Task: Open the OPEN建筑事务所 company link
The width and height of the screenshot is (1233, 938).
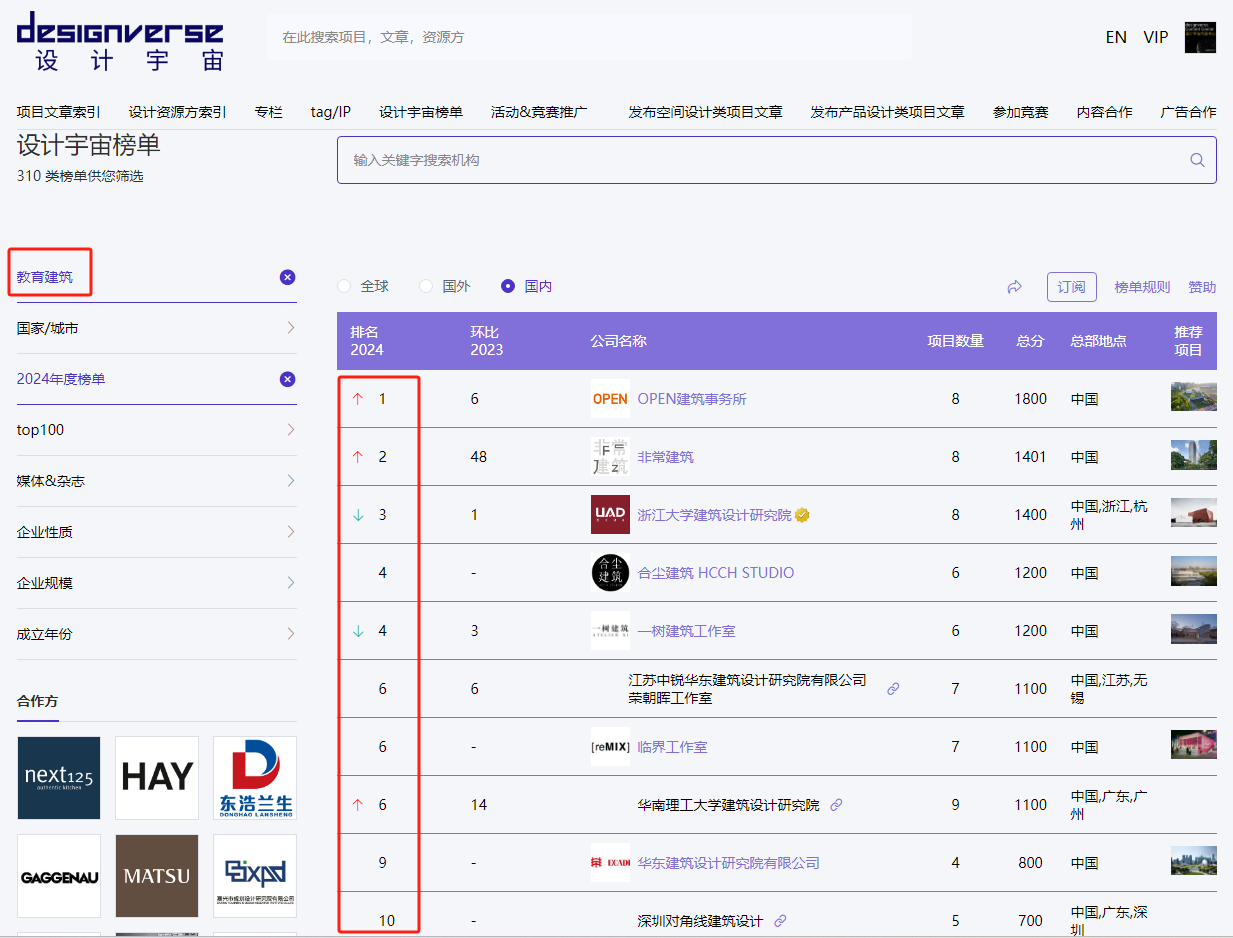Action: pos(692,399)
